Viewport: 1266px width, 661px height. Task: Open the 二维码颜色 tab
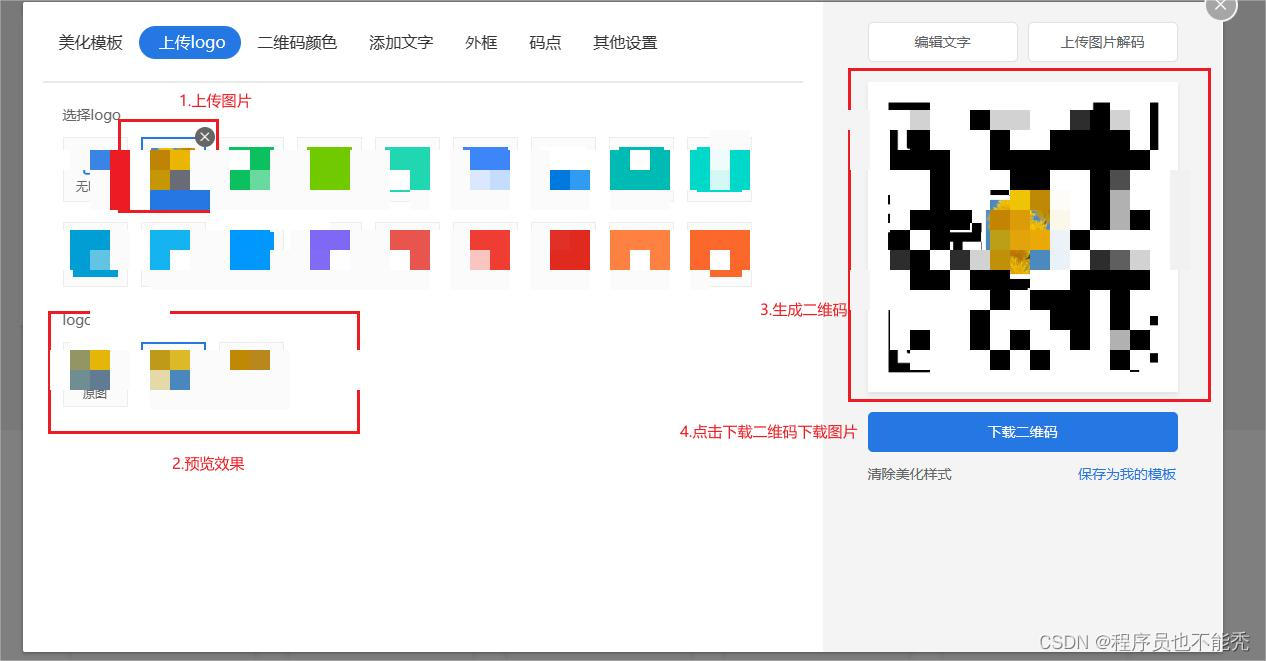(x=299, y=42)
